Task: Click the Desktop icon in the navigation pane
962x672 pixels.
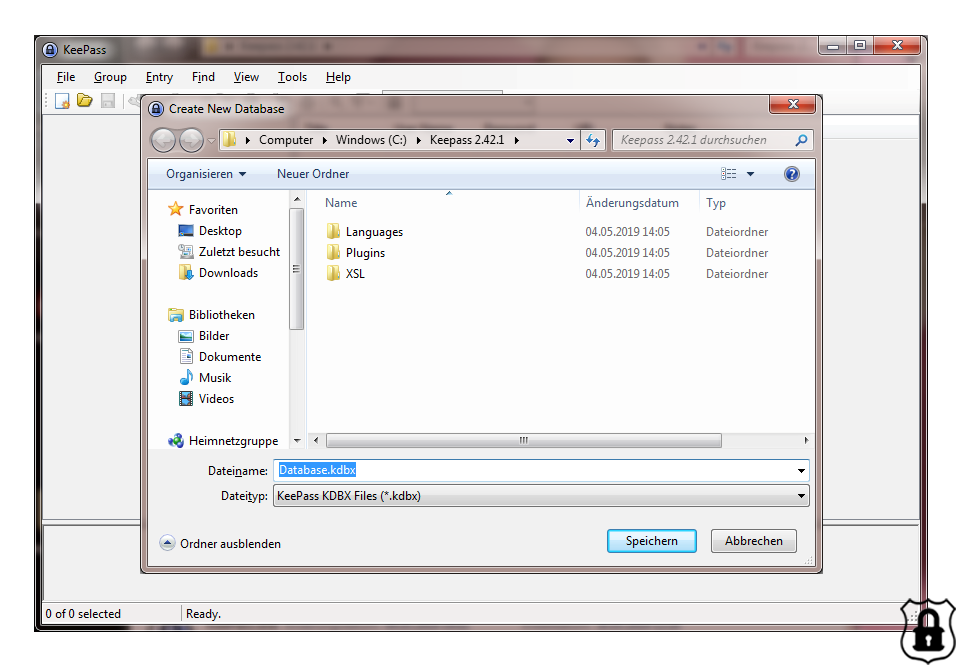Action: (186, 231)
